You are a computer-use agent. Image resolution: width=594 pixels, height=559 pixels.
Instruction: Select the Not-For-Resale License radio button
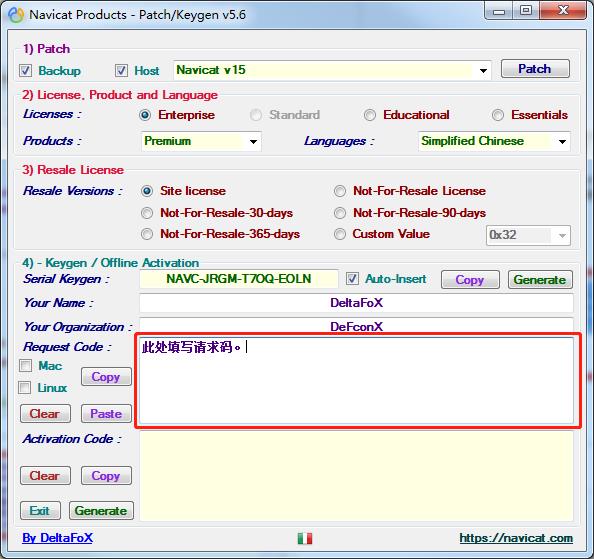pos(340,191)
